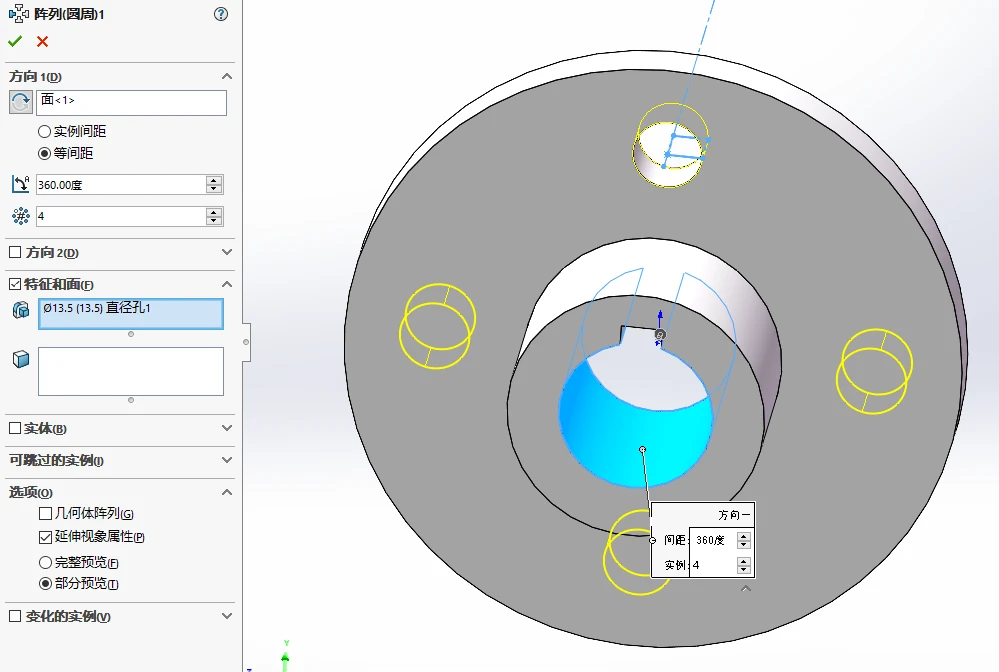Viewport: 999px width, 672px height.
Task: Cancel pattern with red X
Action: coord(43,41)
